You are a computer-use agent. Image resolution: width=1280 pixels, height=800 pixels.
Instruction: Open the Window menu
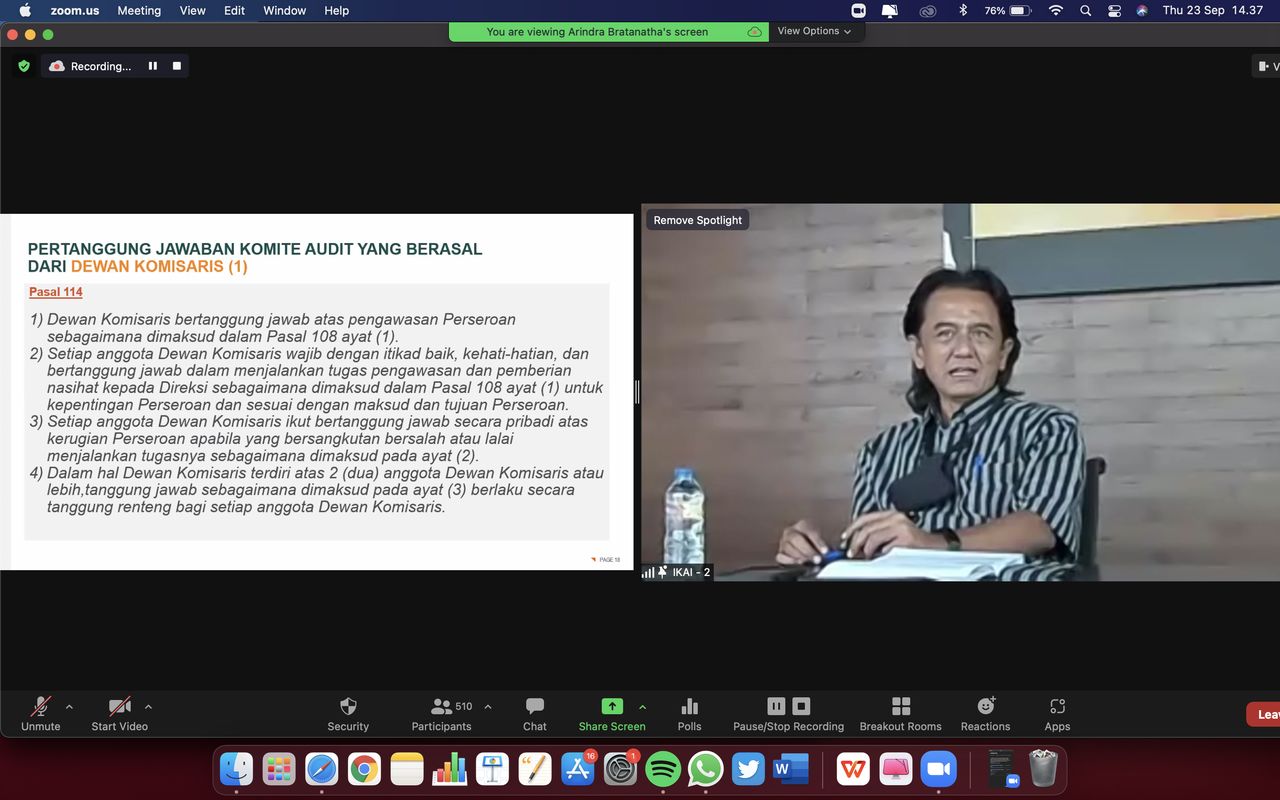pyautogui.click(x=285, y=10)
